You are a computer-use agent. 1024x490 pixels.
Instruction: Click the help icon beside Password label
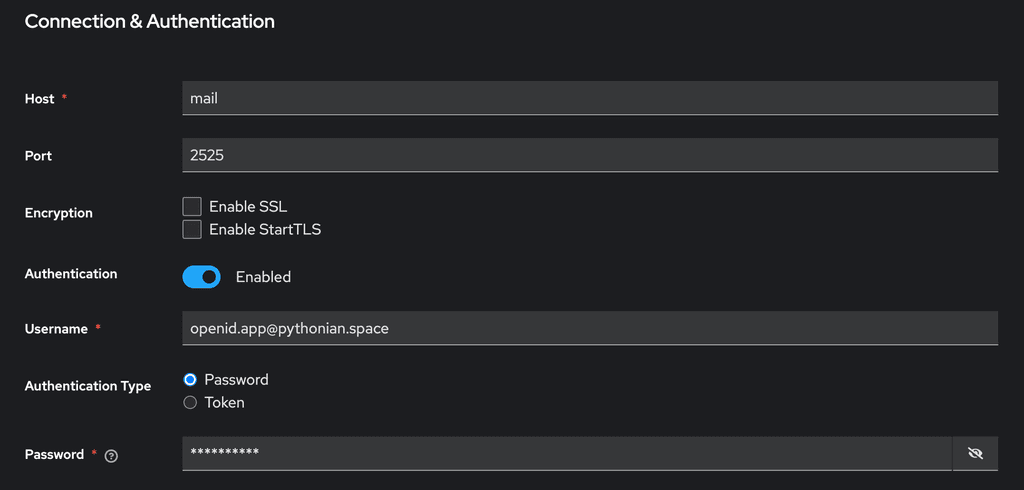tap(111, 456)
